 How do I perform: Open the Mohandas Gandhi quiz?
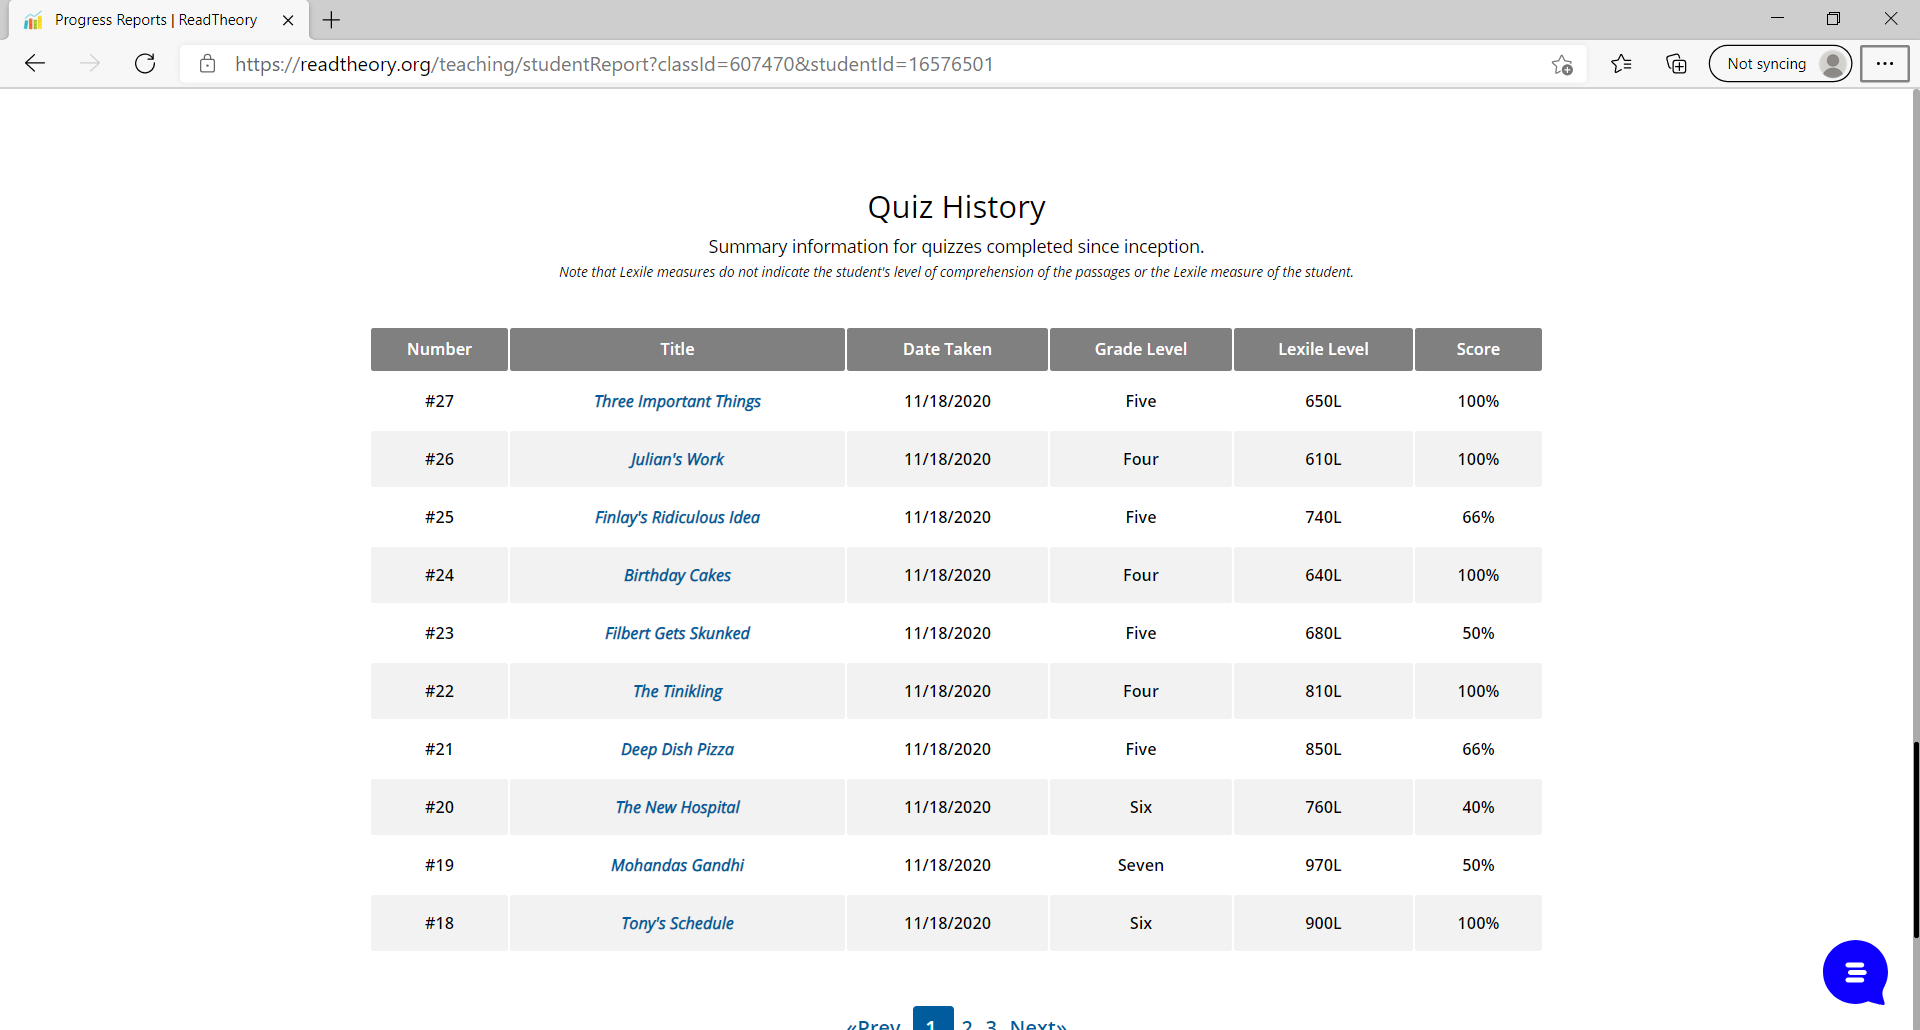click(677, 865)
